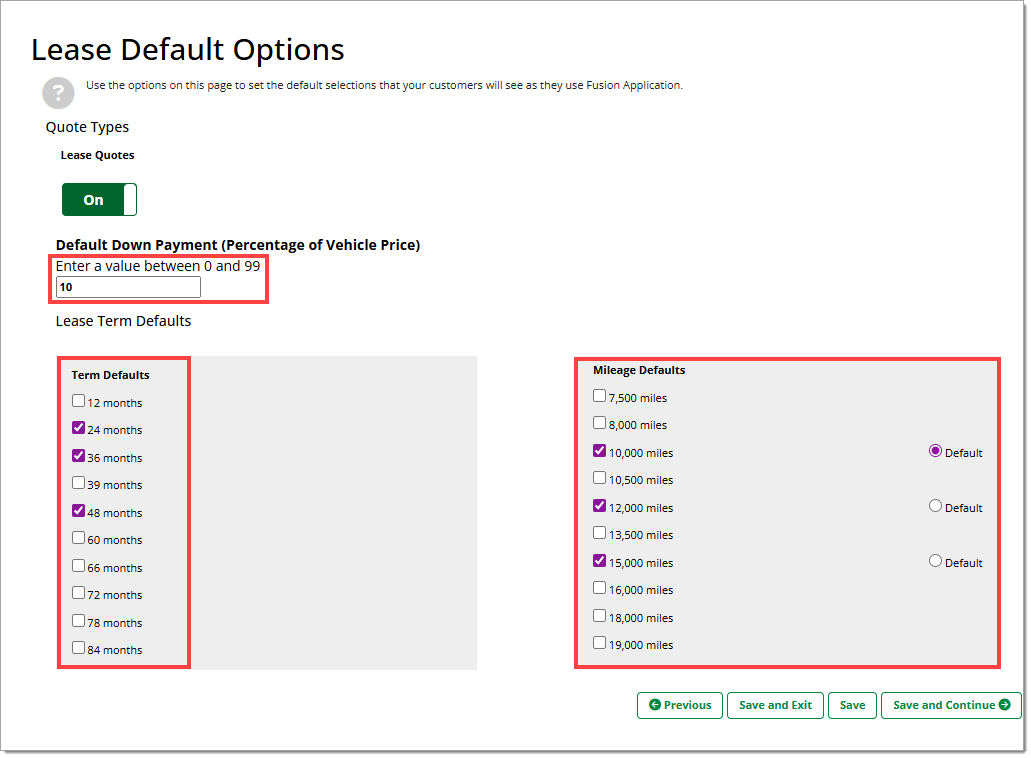The width and height of the screenshot is (1031, 758).
Task: Tick the 19,000 miles checkbox
Action: [x=600, y=644]
